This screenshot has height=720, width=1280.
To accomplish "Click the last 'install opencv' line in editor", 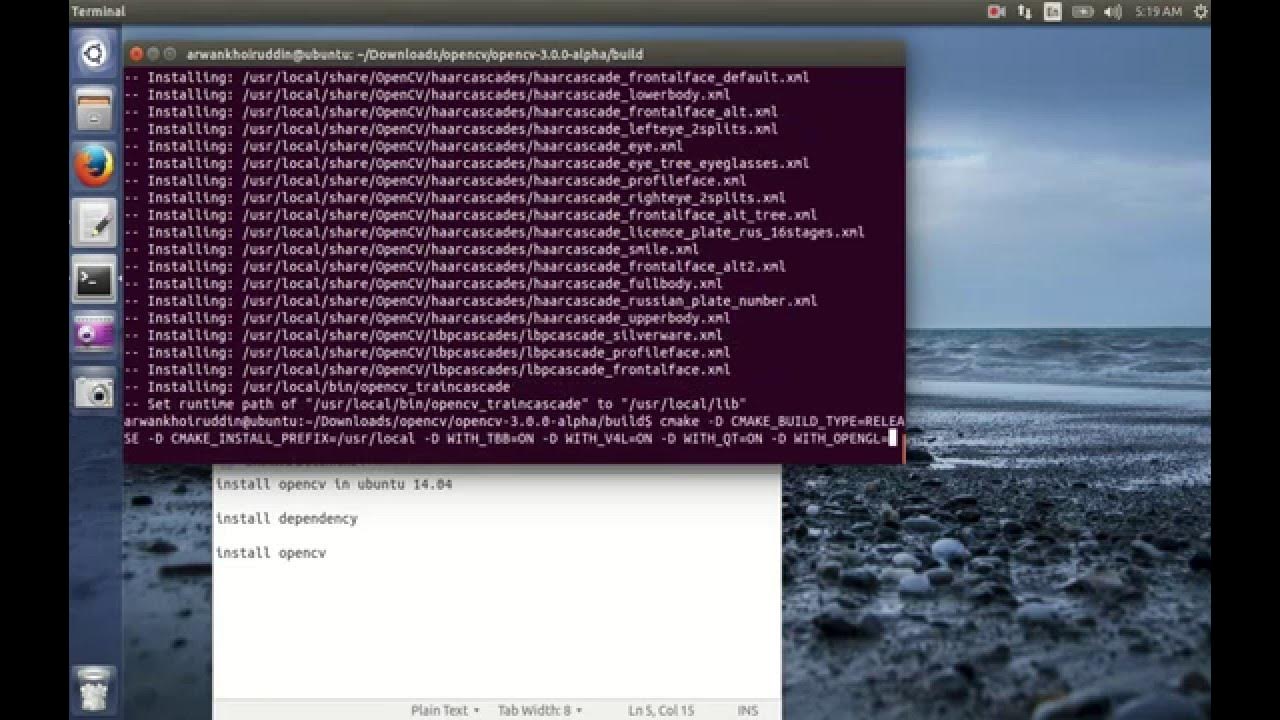I will click(x=271, y=552).
